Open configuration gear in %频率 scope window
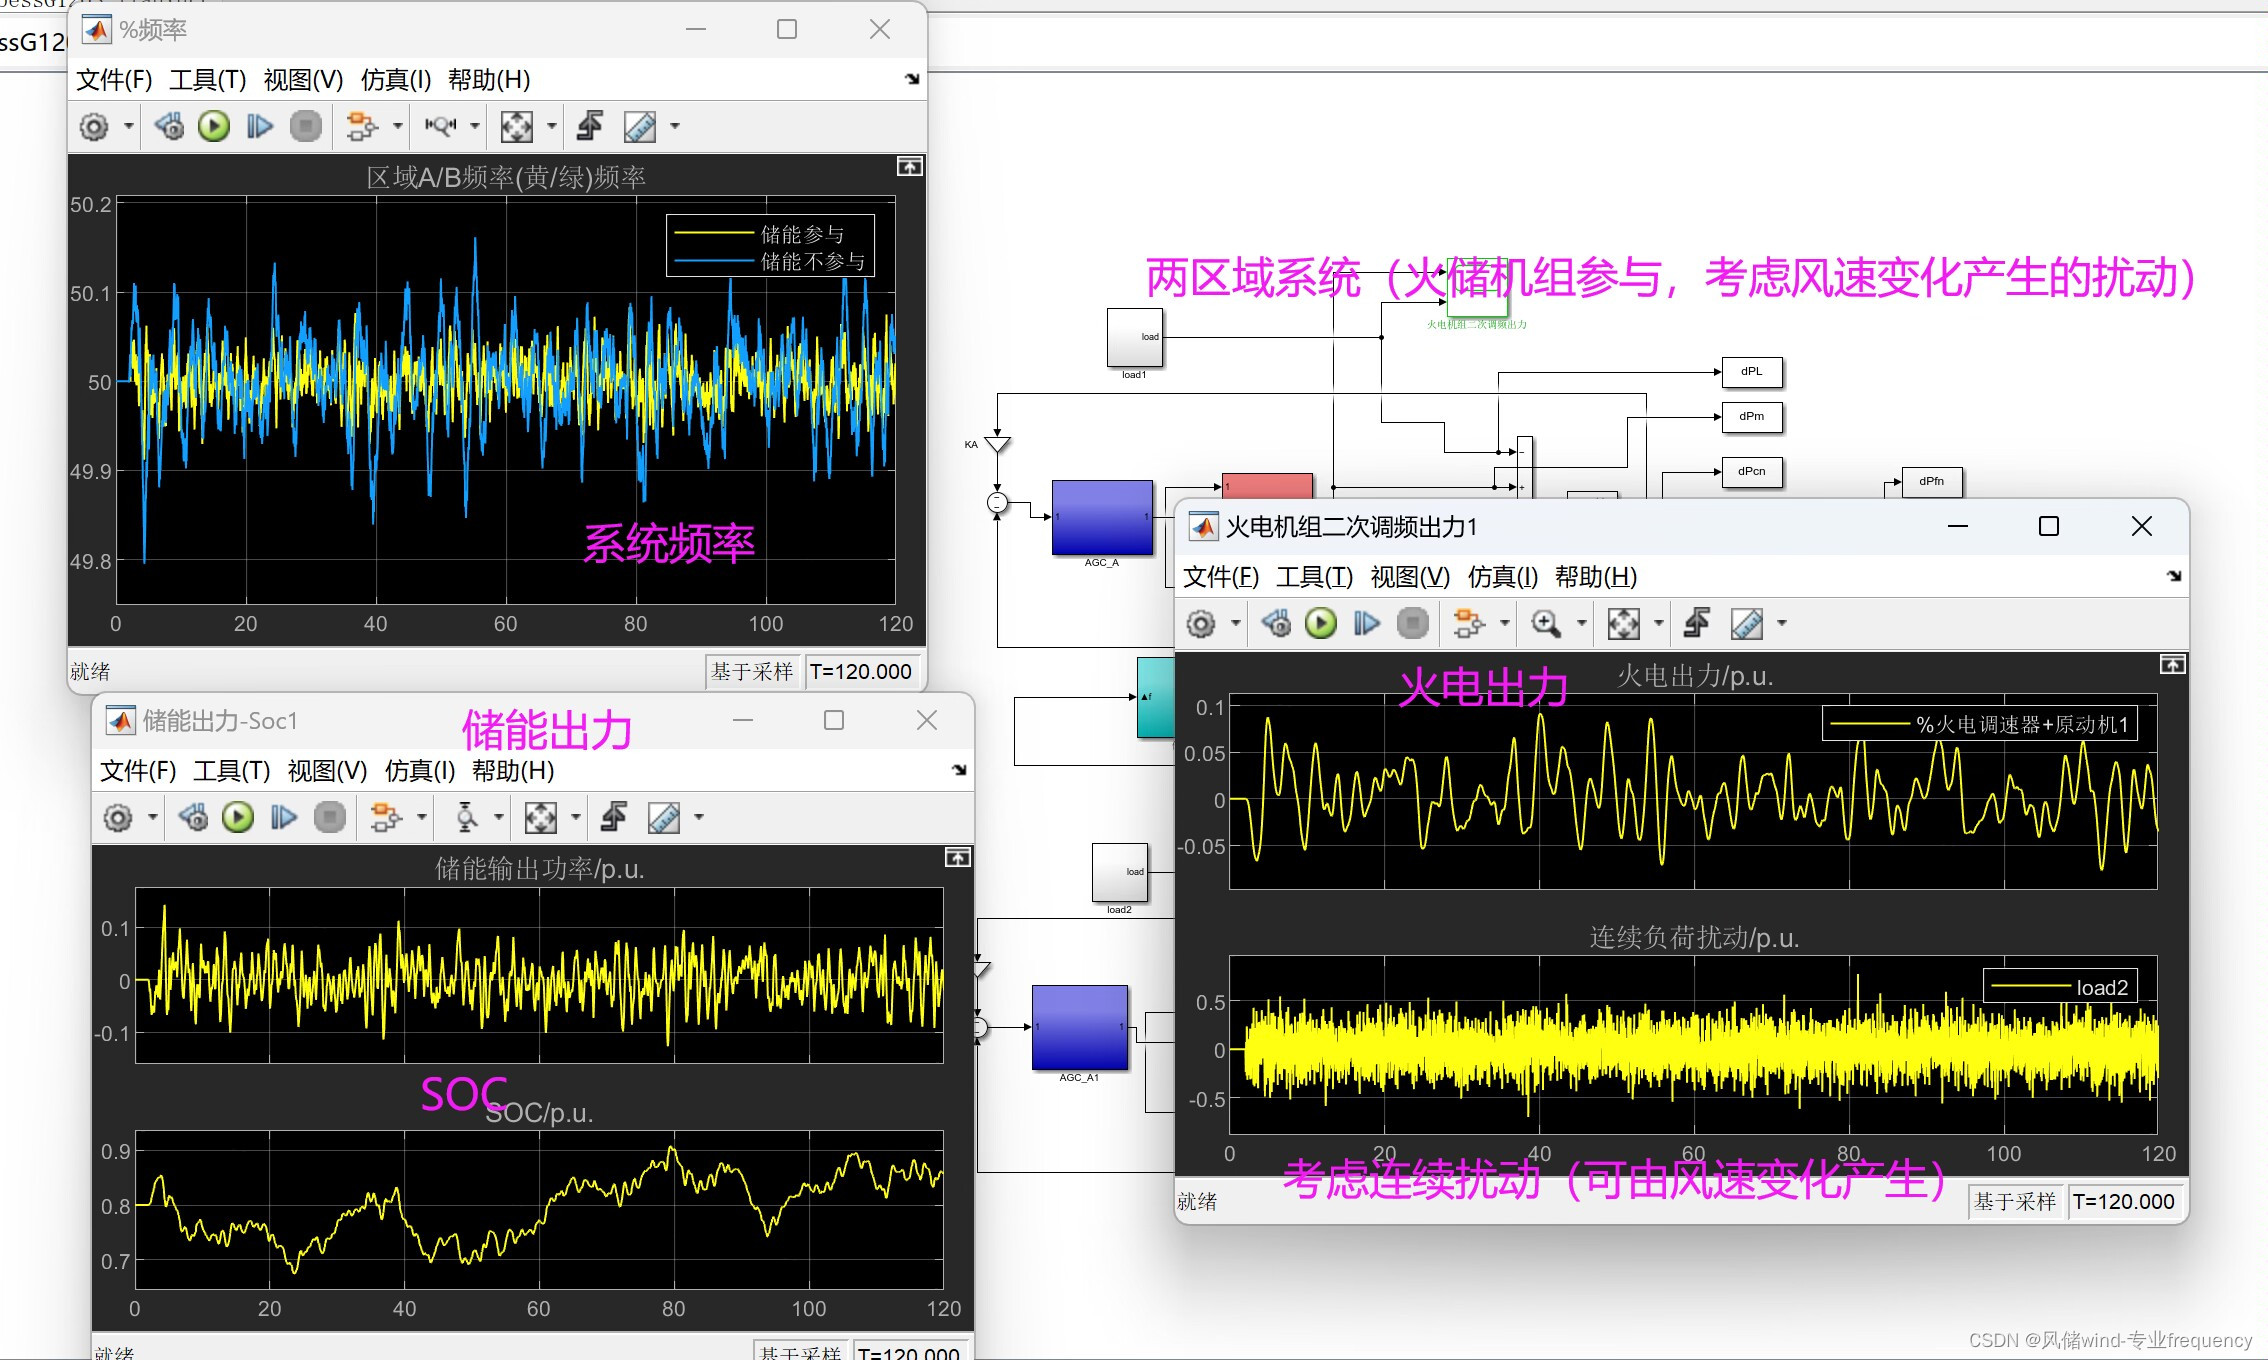2268x1360 pixels. [x=94, y=127]
